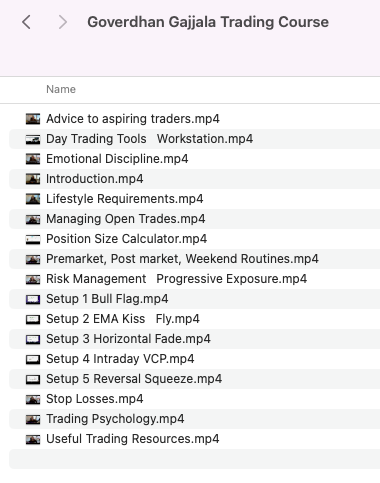Click the Setup 3 Horizontal Fade.mp4 icon
The height and width of the screenshot is (483, 380).
pyautogui.click(x=33, y=339)
